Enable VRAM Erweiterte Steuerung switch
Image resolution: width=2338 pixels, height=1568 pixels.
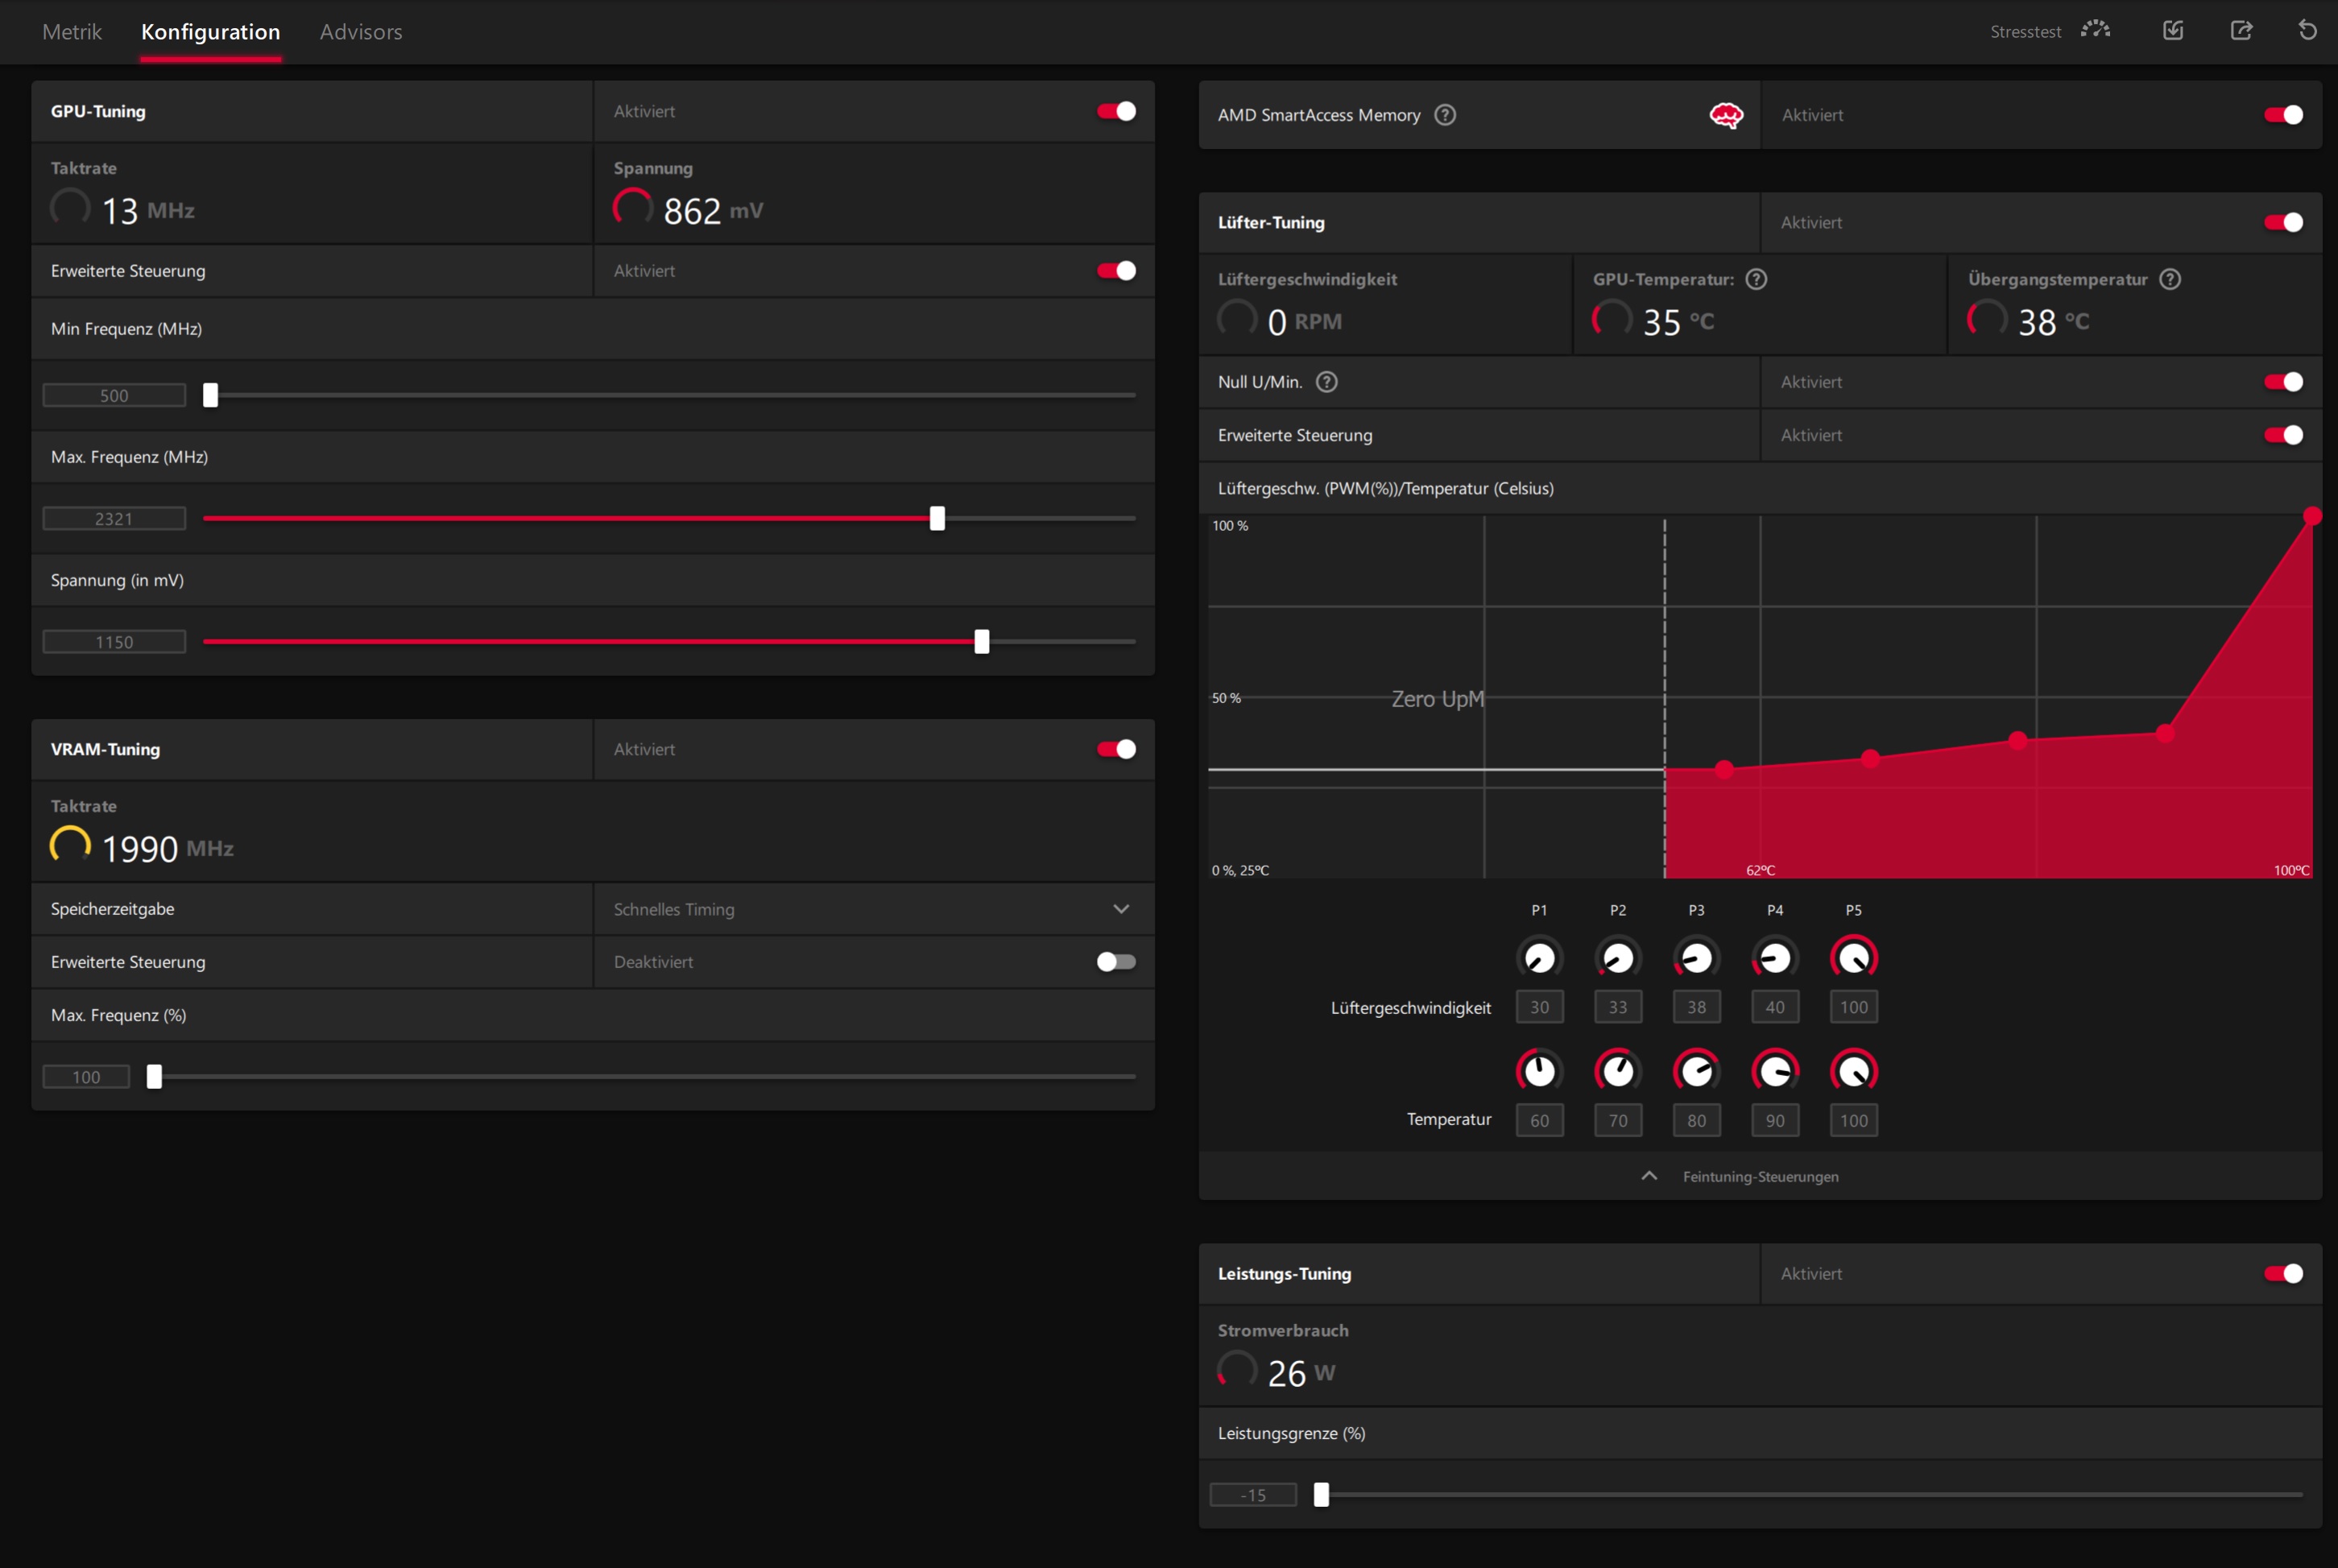1116,962
